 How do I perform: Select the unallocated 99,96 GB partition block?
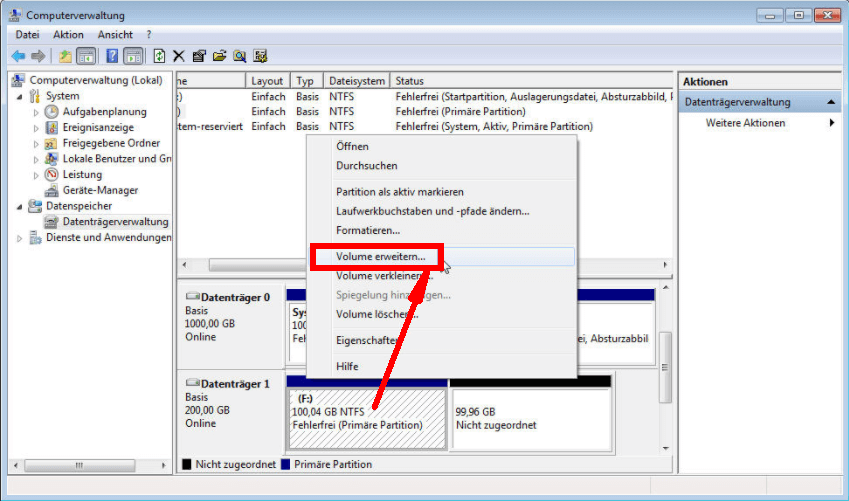click(530, 417)
